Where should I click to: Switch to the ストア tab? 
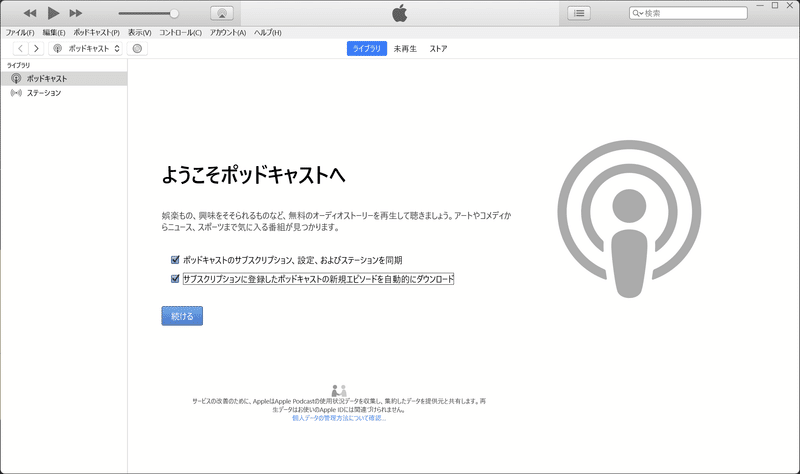438,48
